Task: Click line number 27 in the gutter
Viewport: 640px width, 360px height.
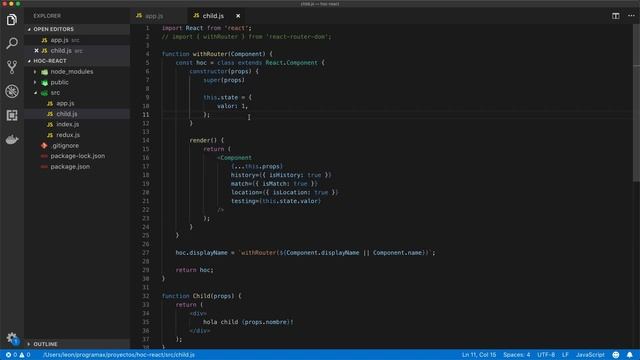Action: [x=146, y=253]
